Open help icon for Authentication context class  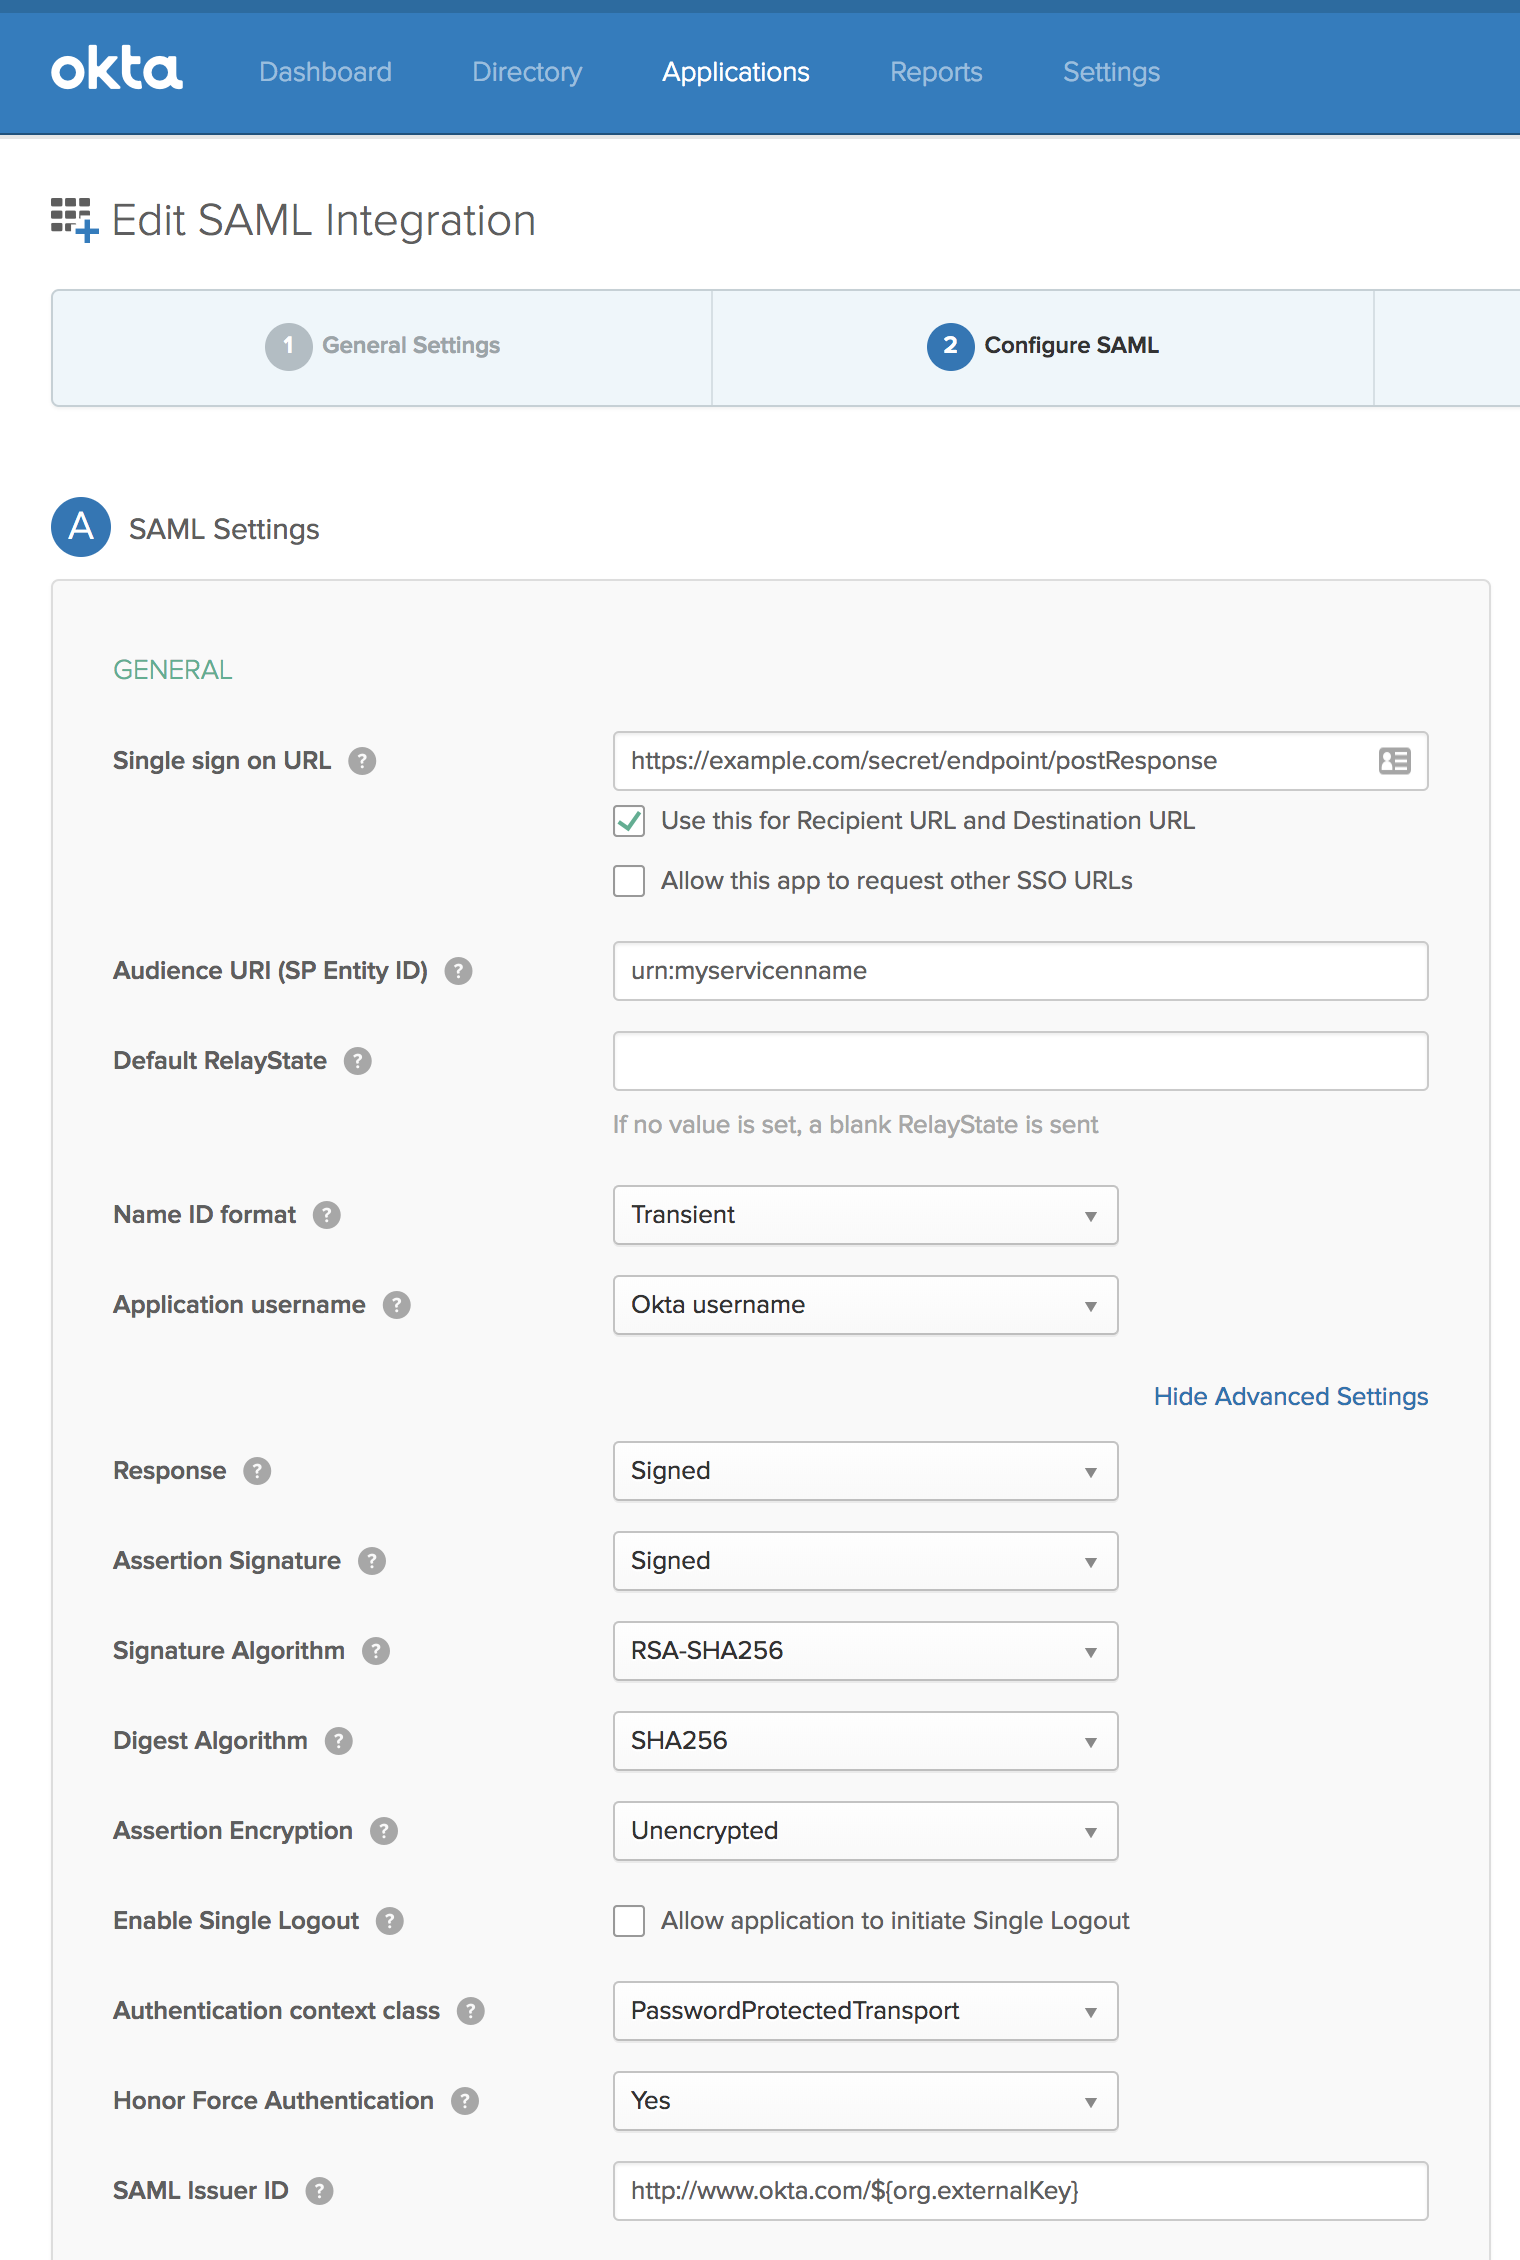tap(470, 2011)
